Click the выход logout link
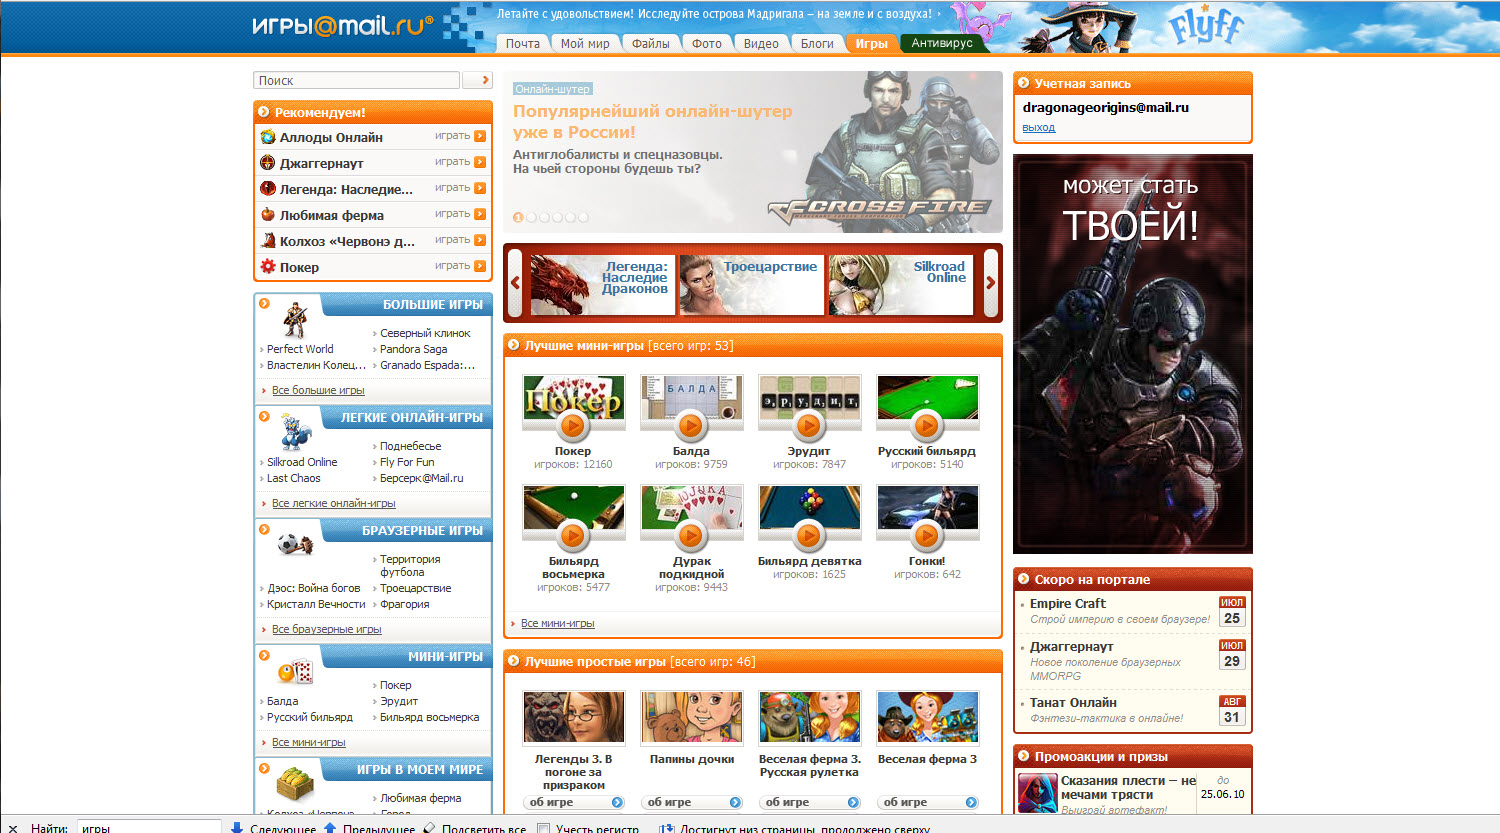Viewport: 1500px width, 833px height. click(1038, 127)
